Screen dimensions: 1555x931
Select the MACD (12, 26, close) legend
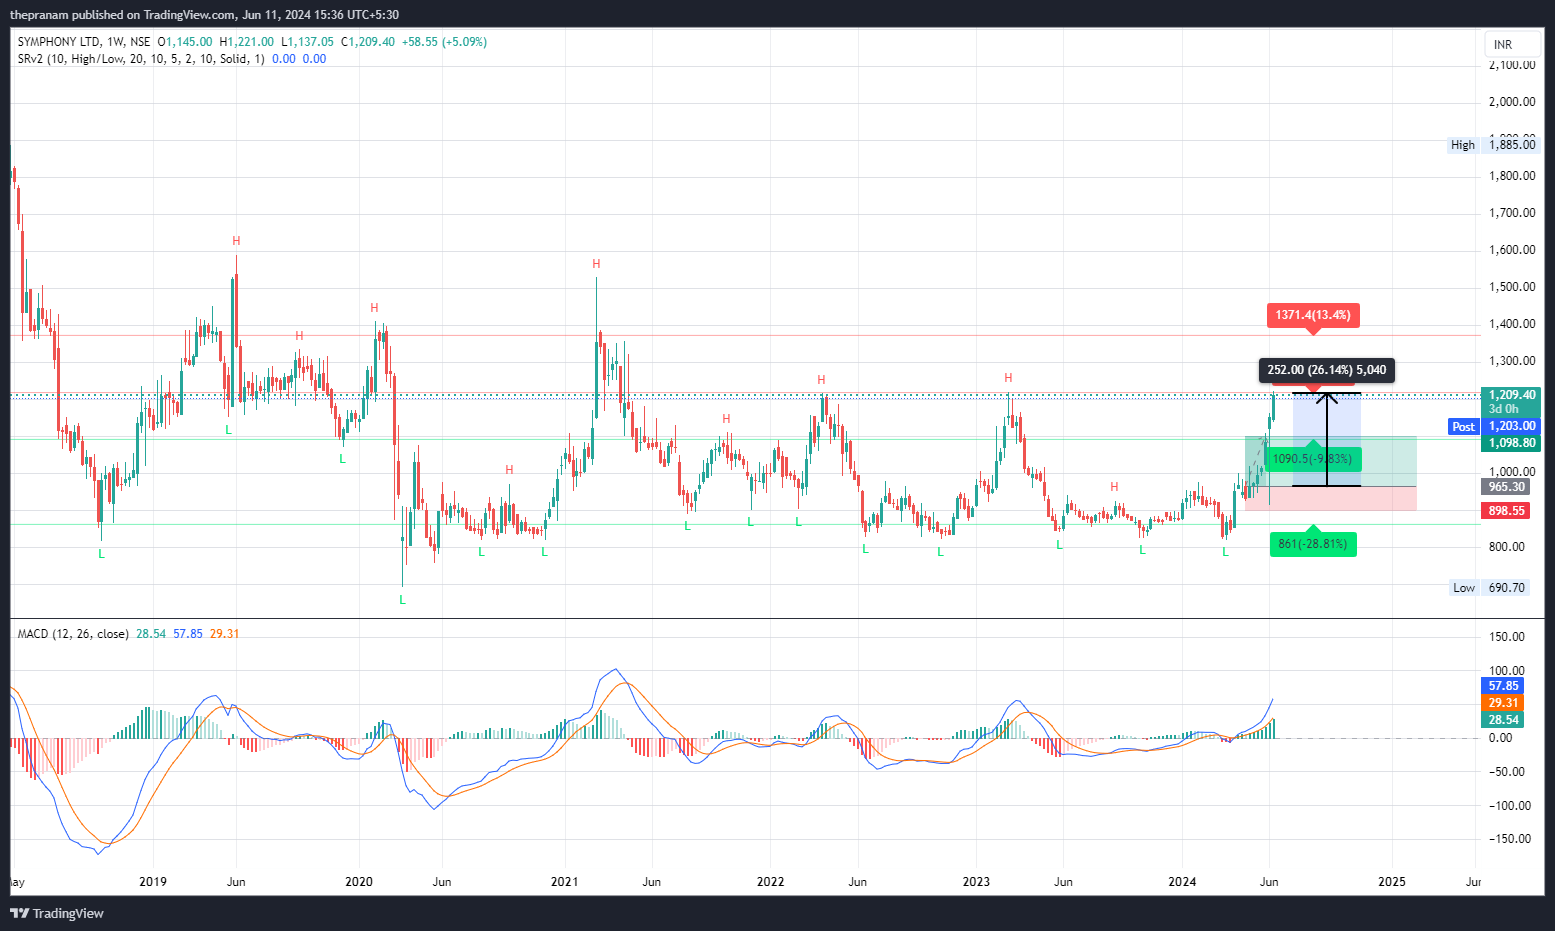(x=73, y=634)
